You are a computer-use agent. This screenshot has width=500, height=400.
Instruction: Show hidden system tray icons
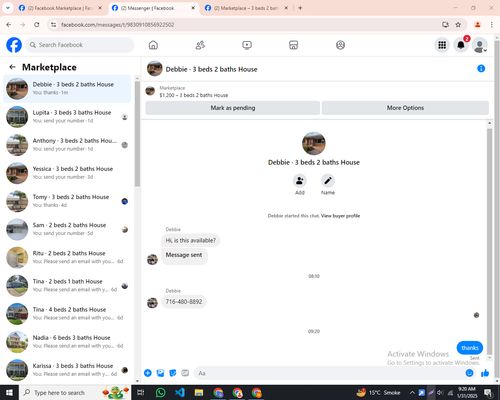pos(412,393)
